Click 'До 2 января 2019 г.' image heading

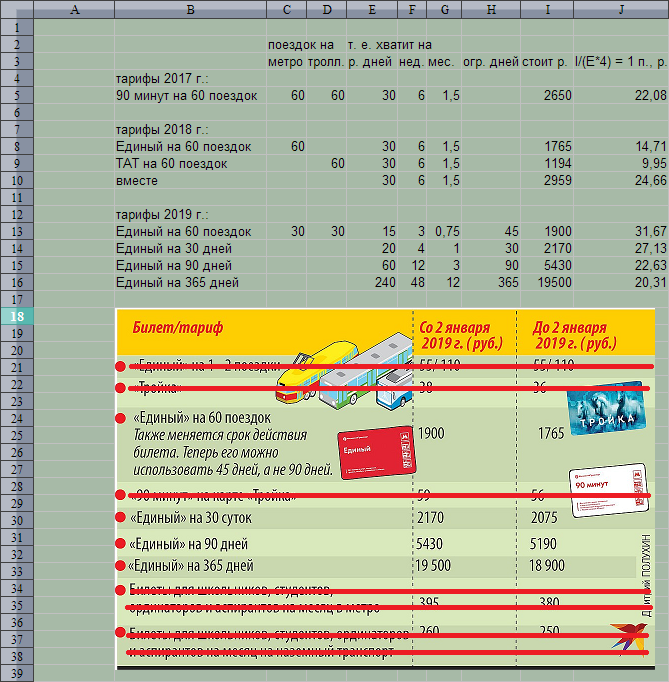[x=575, y=335]
